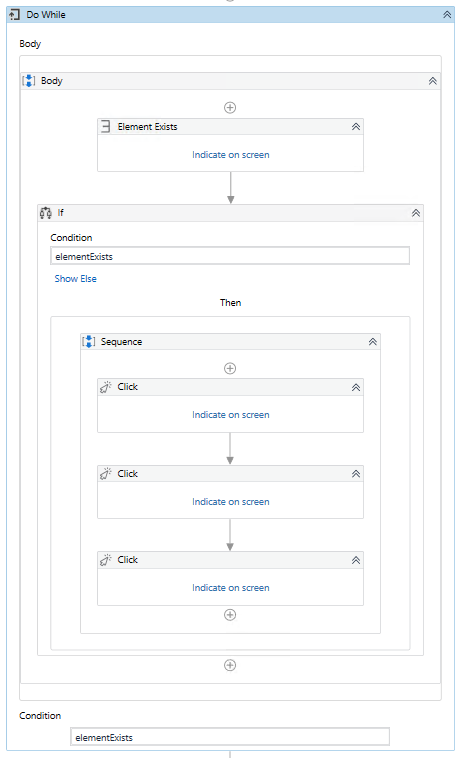Add activity below third Click via plus
The height and width of the screenshot is (758, 460).
230,615
